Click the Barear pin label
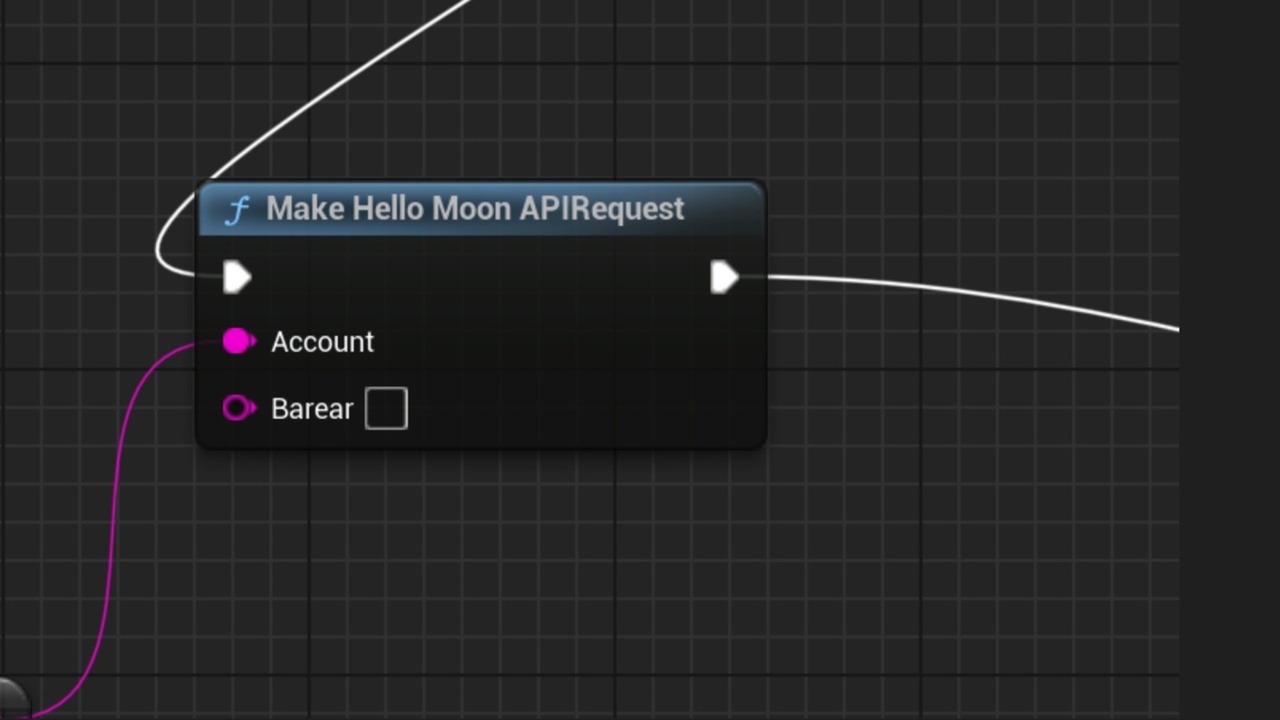The height and width of the screenshot is (720, 1280). click(x=312, y=408)
